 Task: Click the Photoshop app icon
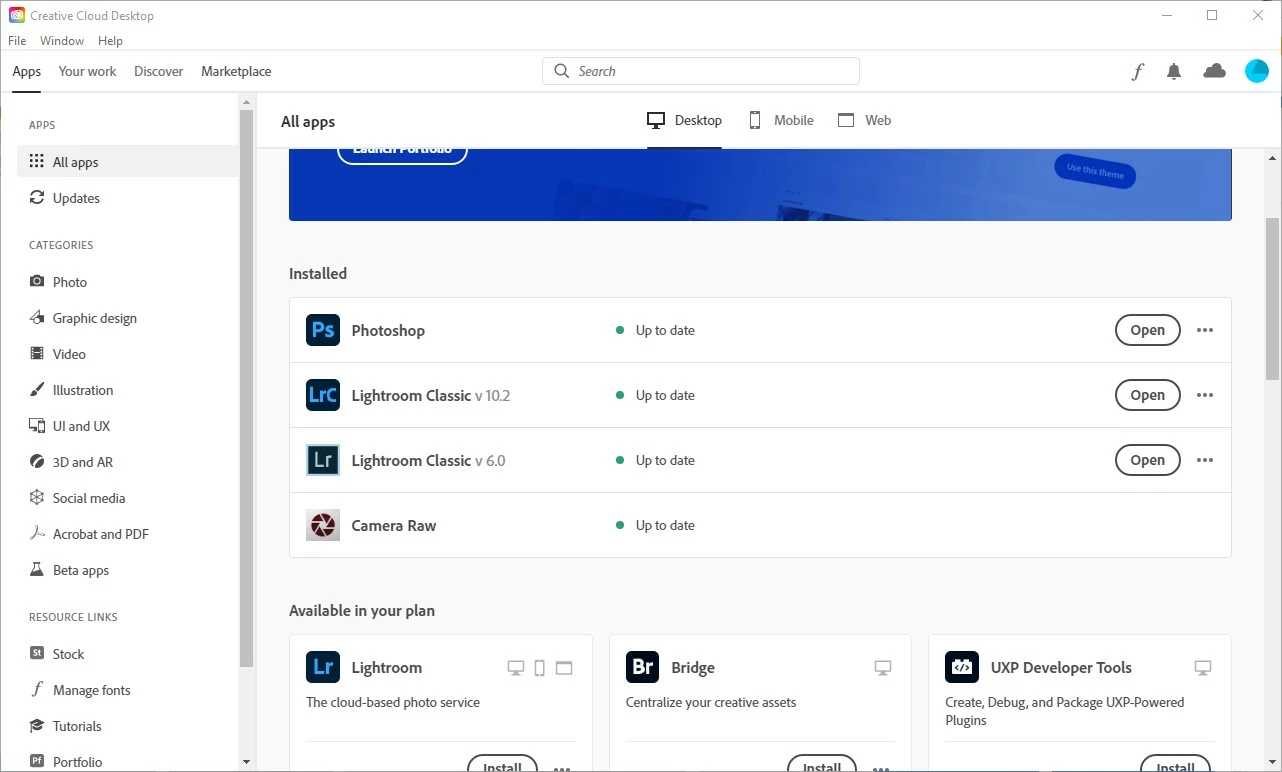coord(323,330)
